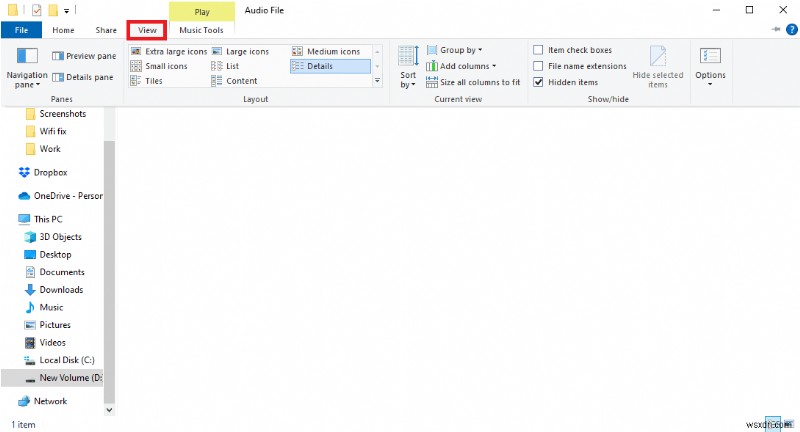
Task: Uncheck the Hidden items checkbox
Action: [x=538, y=82]
